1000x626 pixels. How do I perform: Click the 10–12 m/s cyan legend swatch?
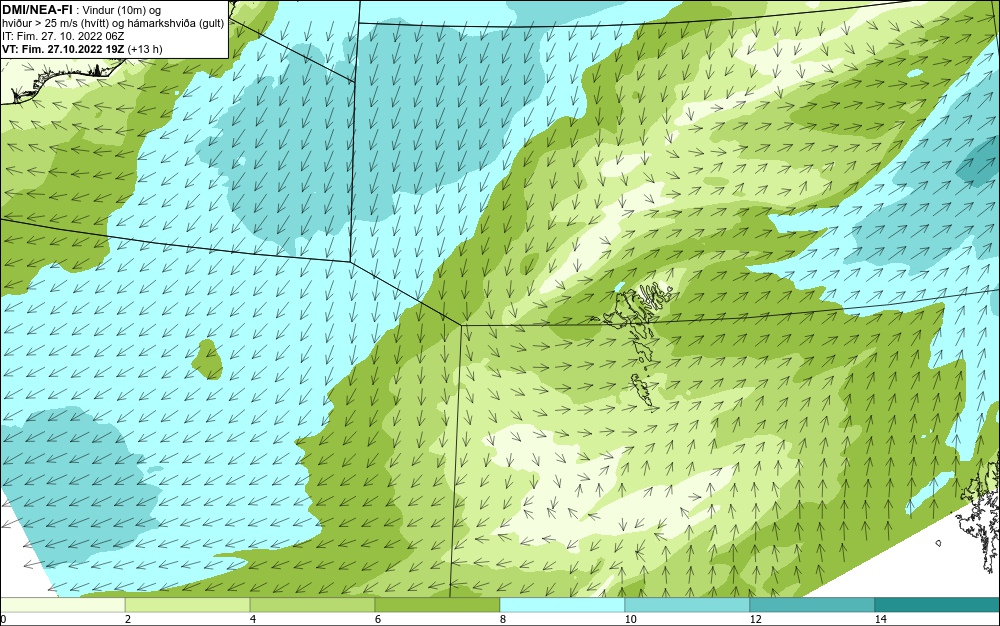688,605
